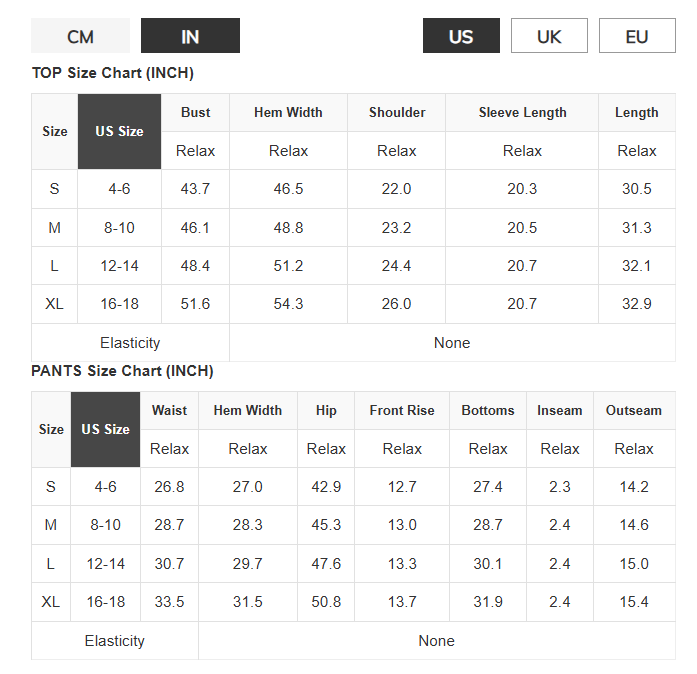Select the Inseam column header
Screen dimensions: 697x674
point(559,410)
